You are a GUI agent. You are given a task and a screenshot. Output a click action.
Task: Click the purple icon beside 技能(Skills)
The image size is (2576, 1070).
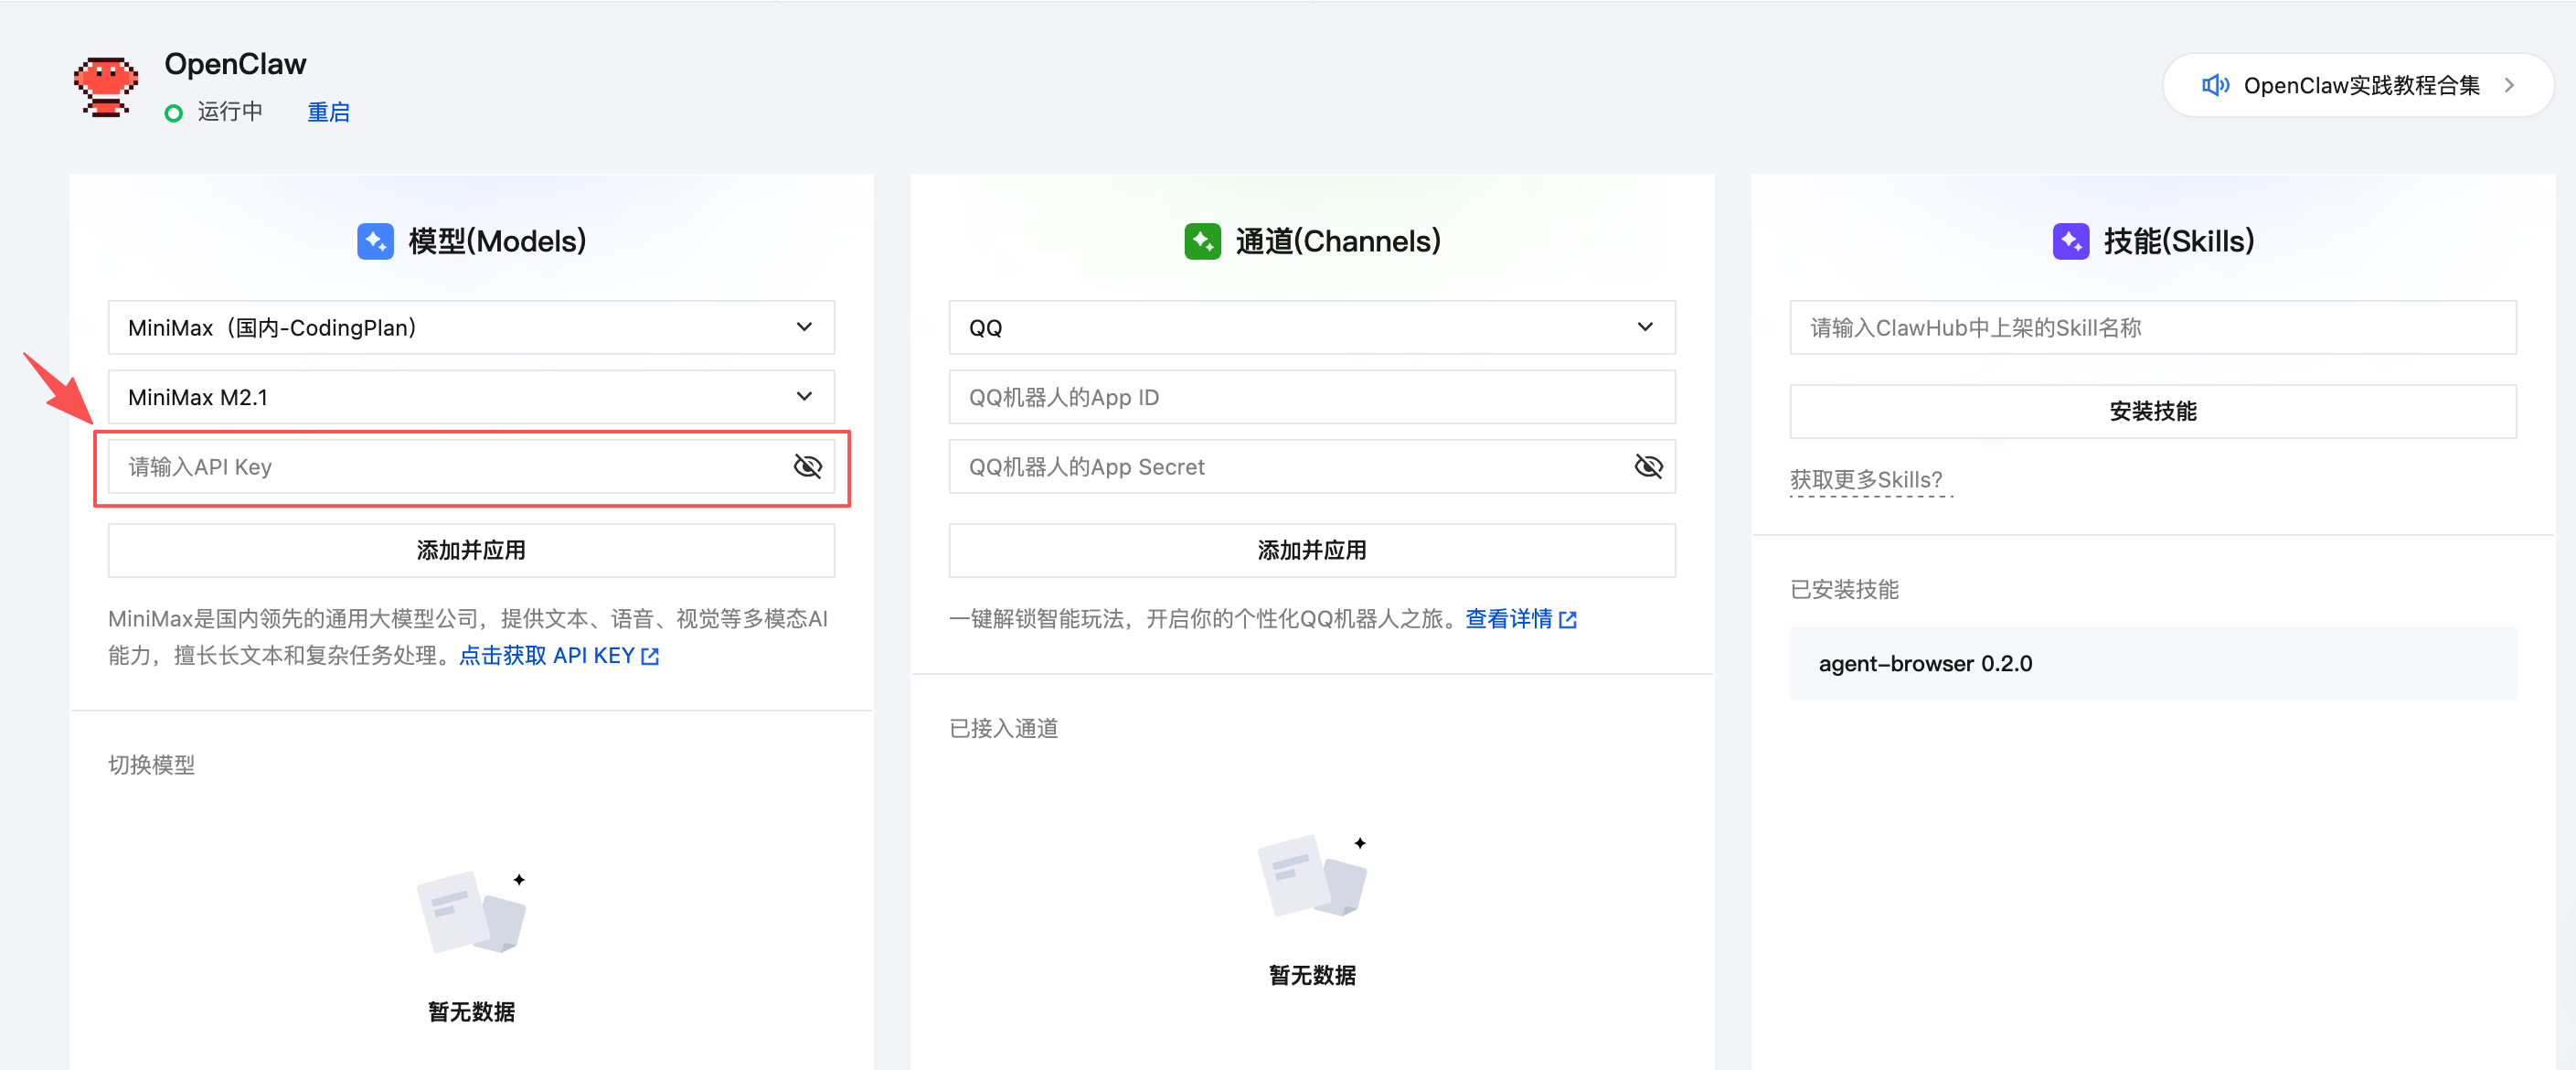2071,241
